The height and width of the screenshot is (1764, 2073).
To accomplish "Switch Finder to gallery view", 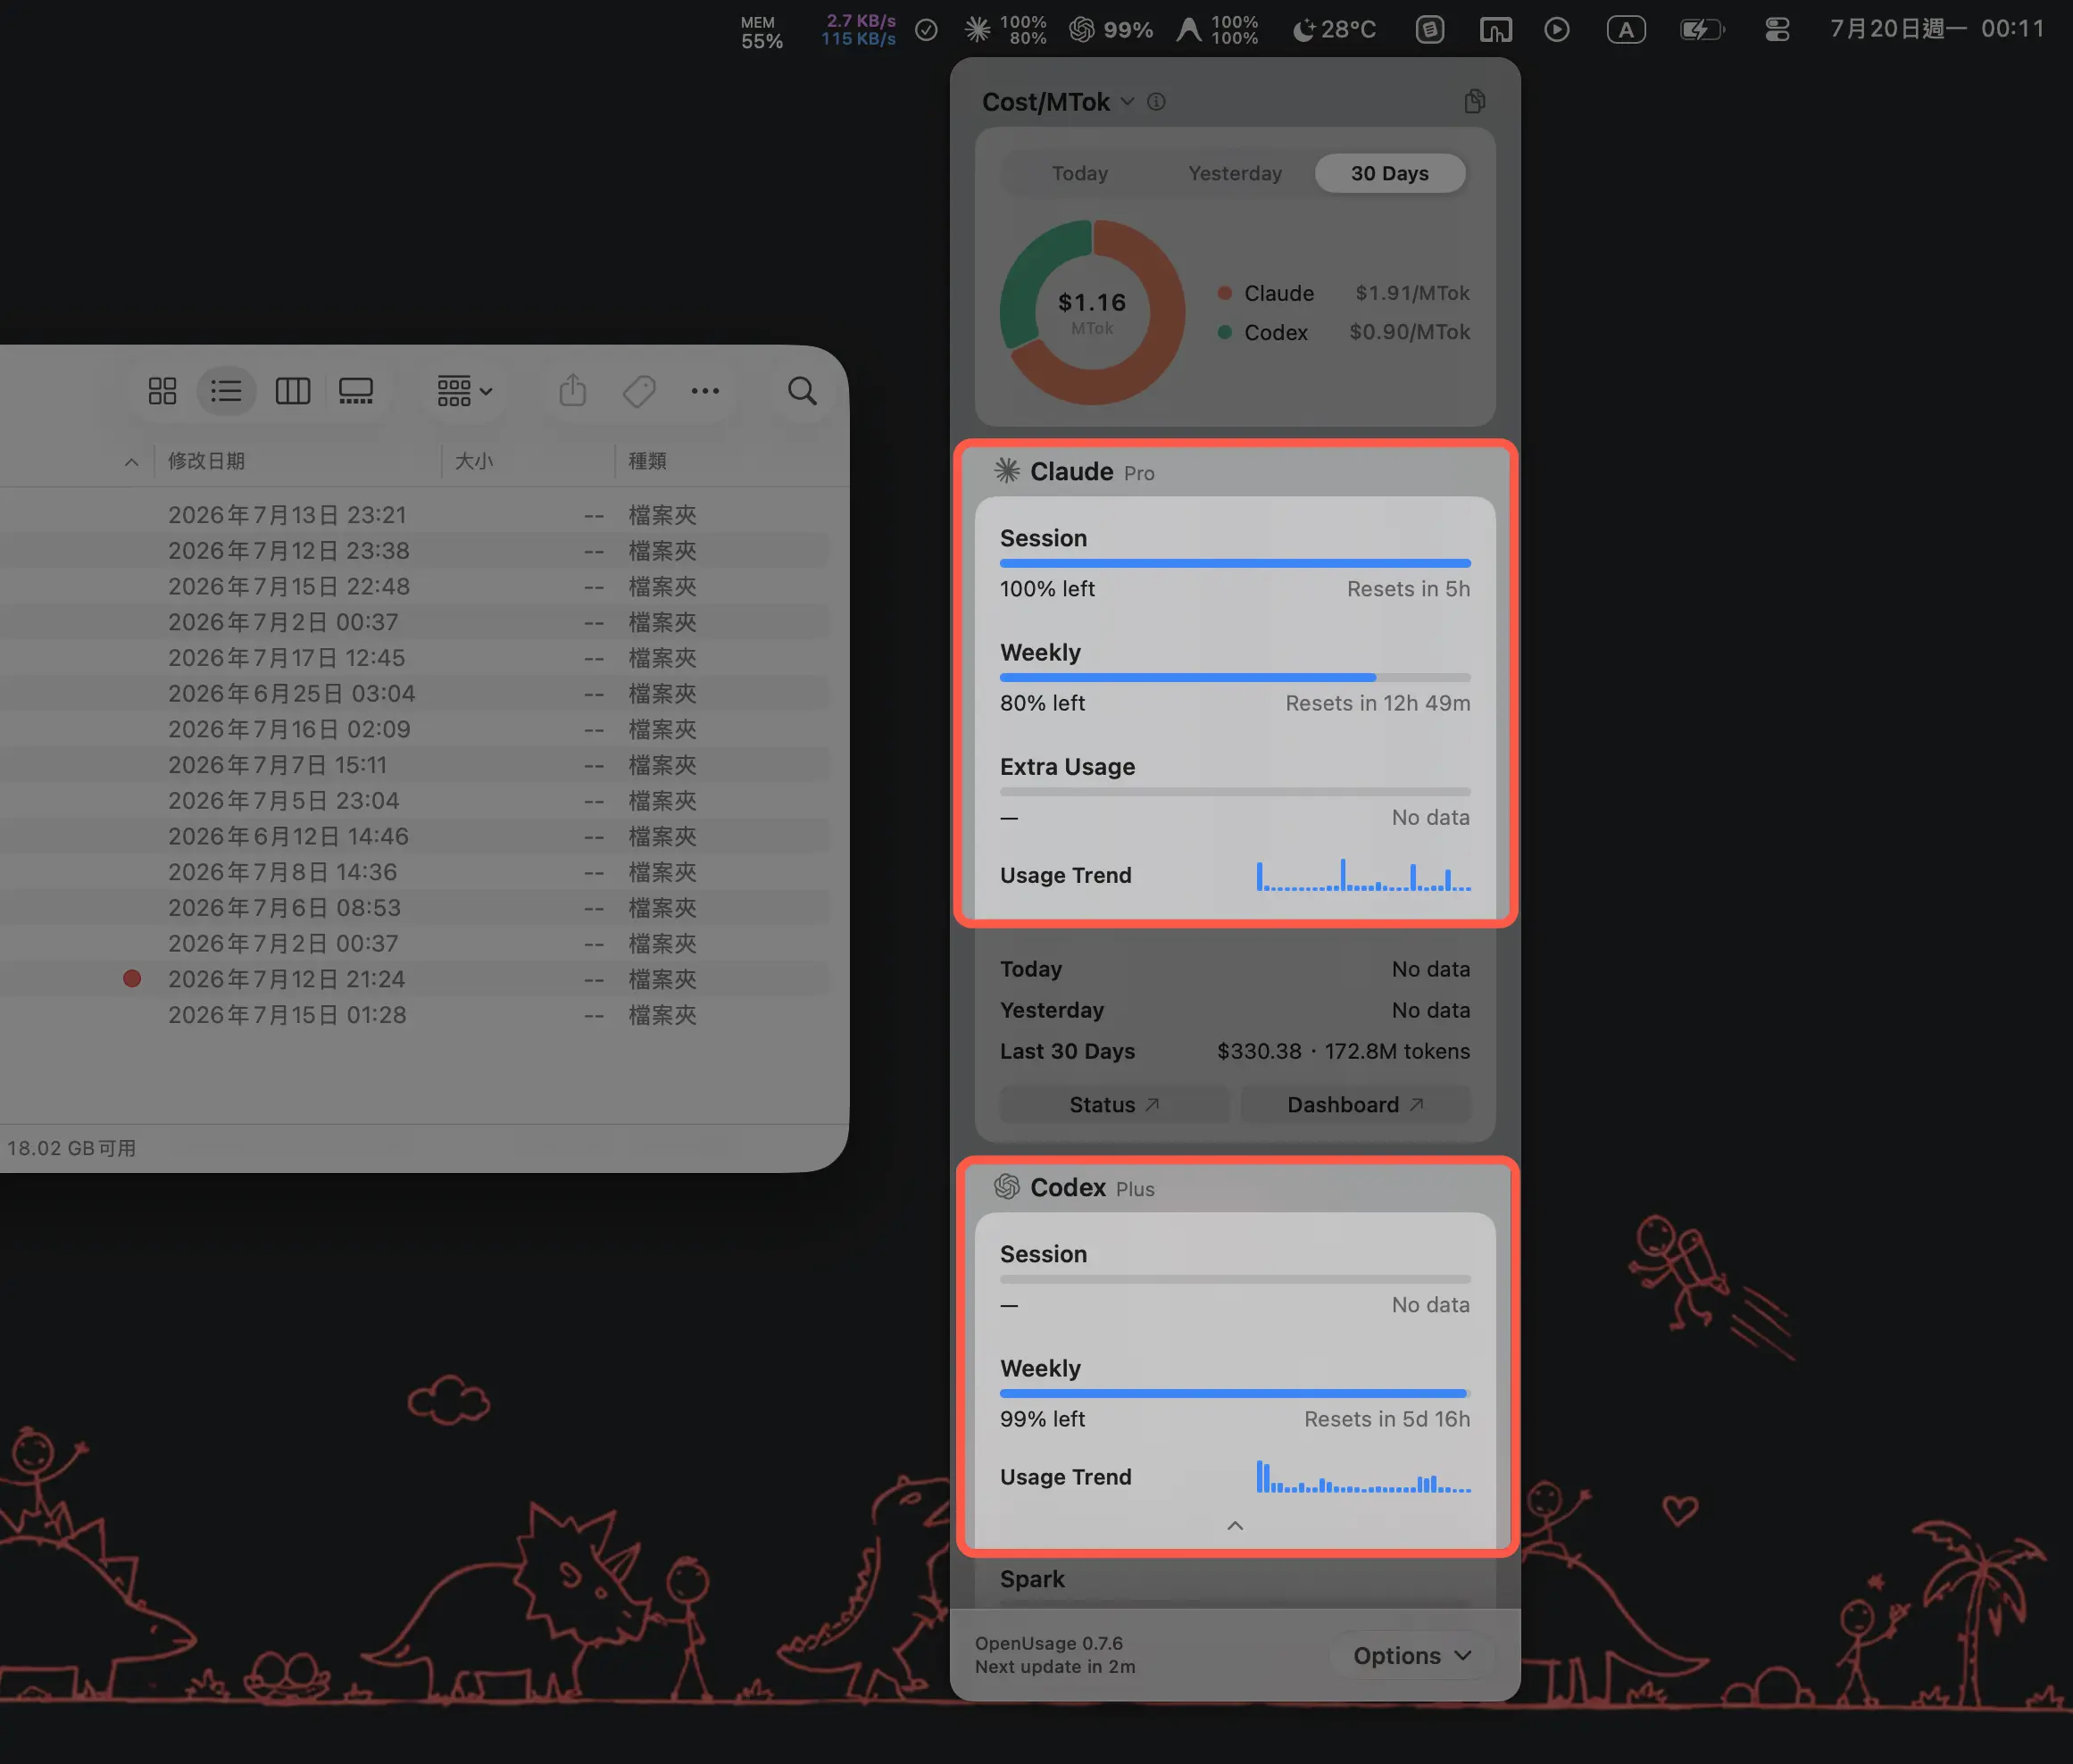I will pos(356,391).
